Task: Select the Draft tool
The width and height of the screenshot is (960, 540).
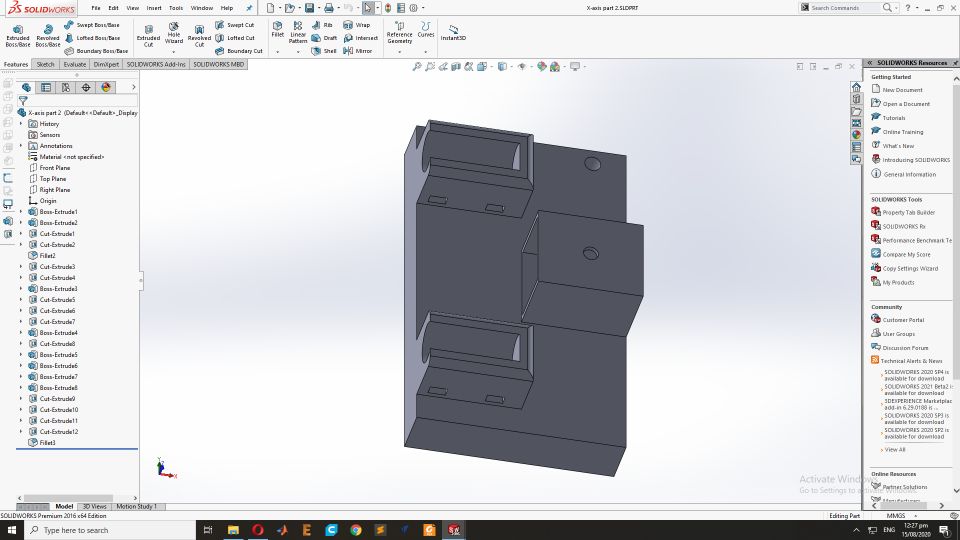Action: [324, 38]
